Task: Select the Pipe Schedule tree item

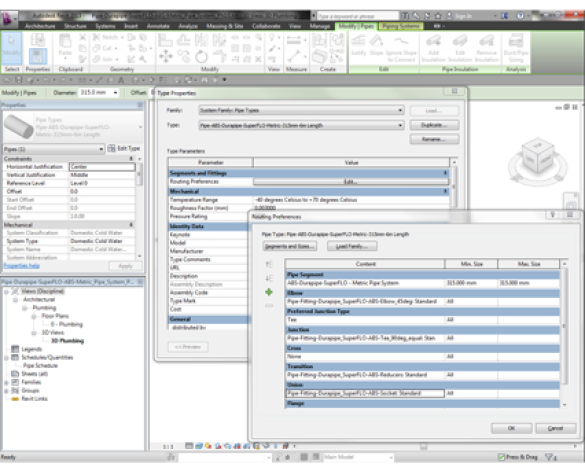Action: (40, 365)
